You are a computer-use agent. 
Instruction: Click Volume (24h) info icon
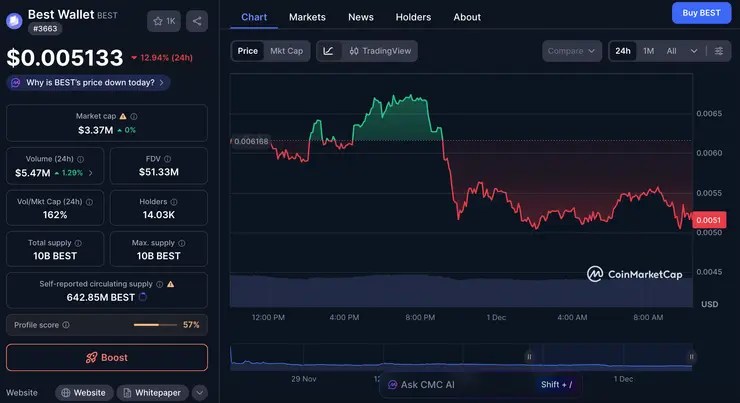(x=81, y=158)
